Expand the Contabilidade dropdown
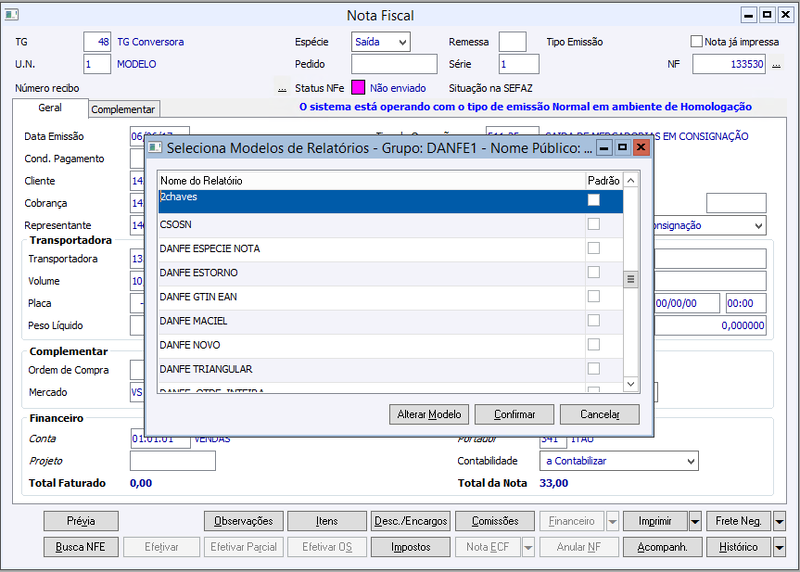Screen dimensions: 800x572 (619, 461)
